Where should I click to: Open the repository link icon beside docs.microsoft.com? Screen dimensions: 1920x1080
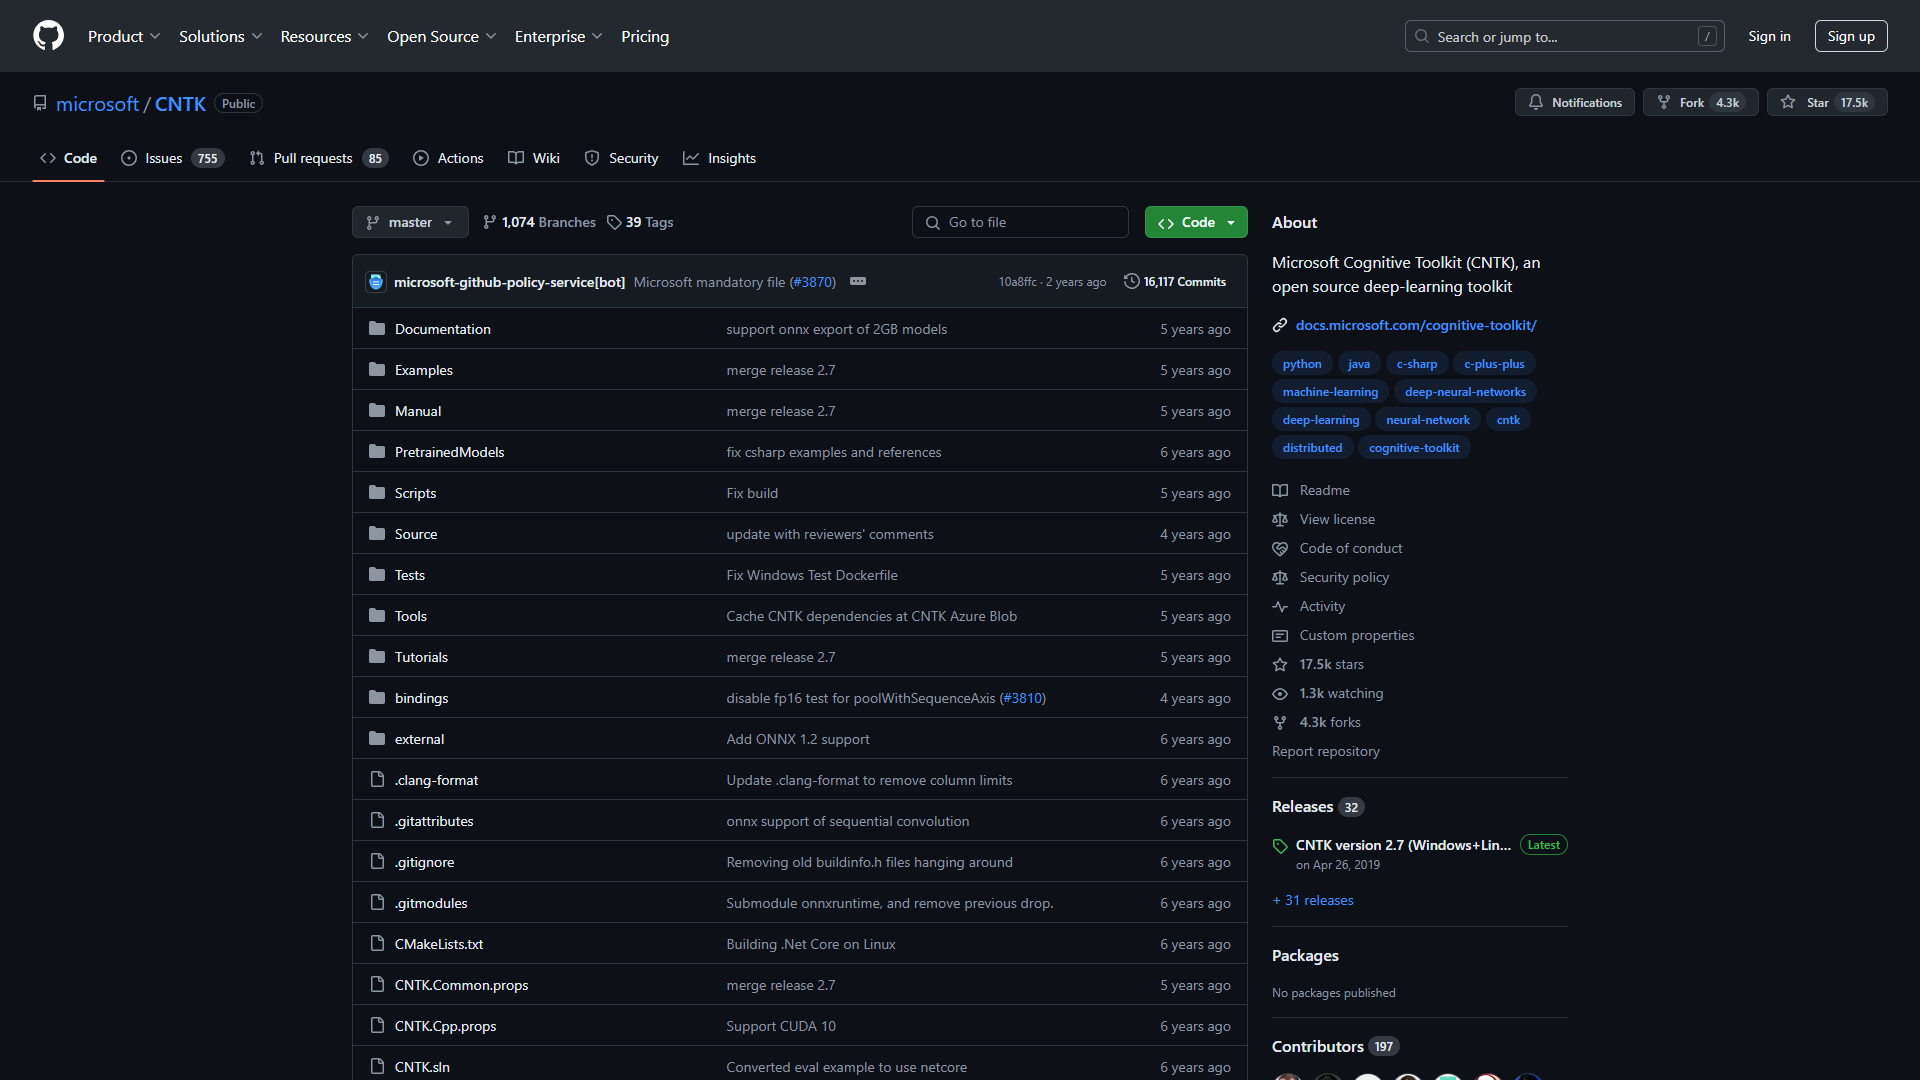[x=1280, y=324]
